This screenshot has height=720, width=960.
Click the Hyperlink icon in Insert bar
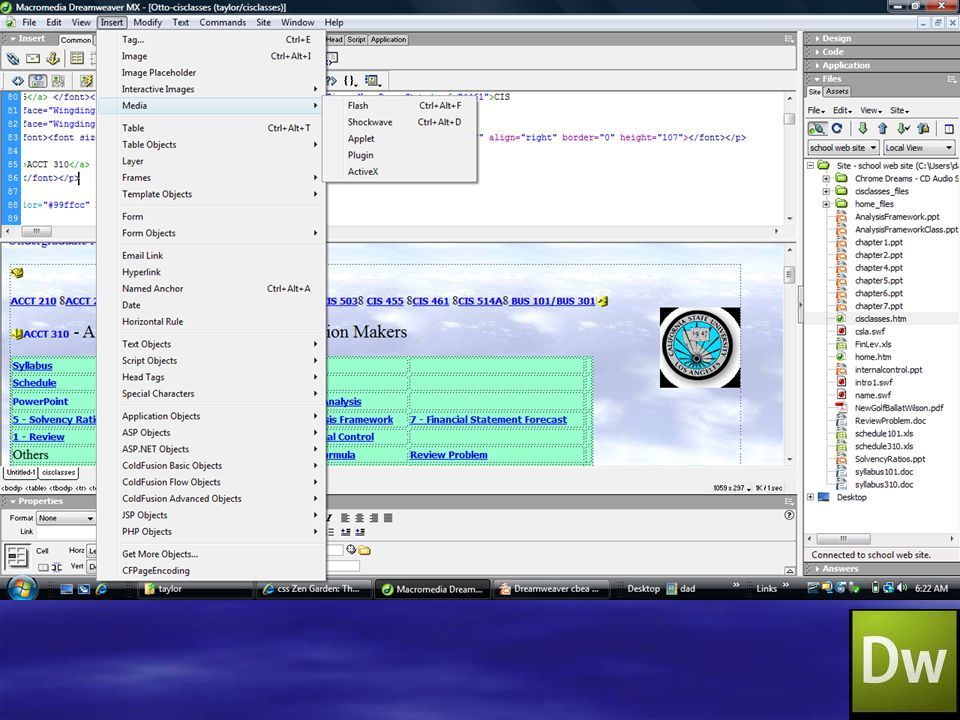13,59
